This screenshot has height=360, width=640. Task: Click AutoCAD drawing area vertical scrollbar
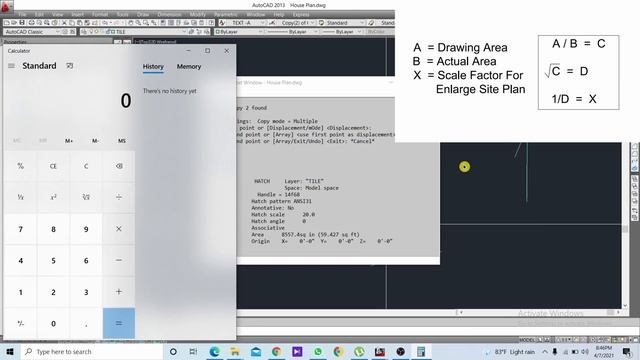pos(625,225)
